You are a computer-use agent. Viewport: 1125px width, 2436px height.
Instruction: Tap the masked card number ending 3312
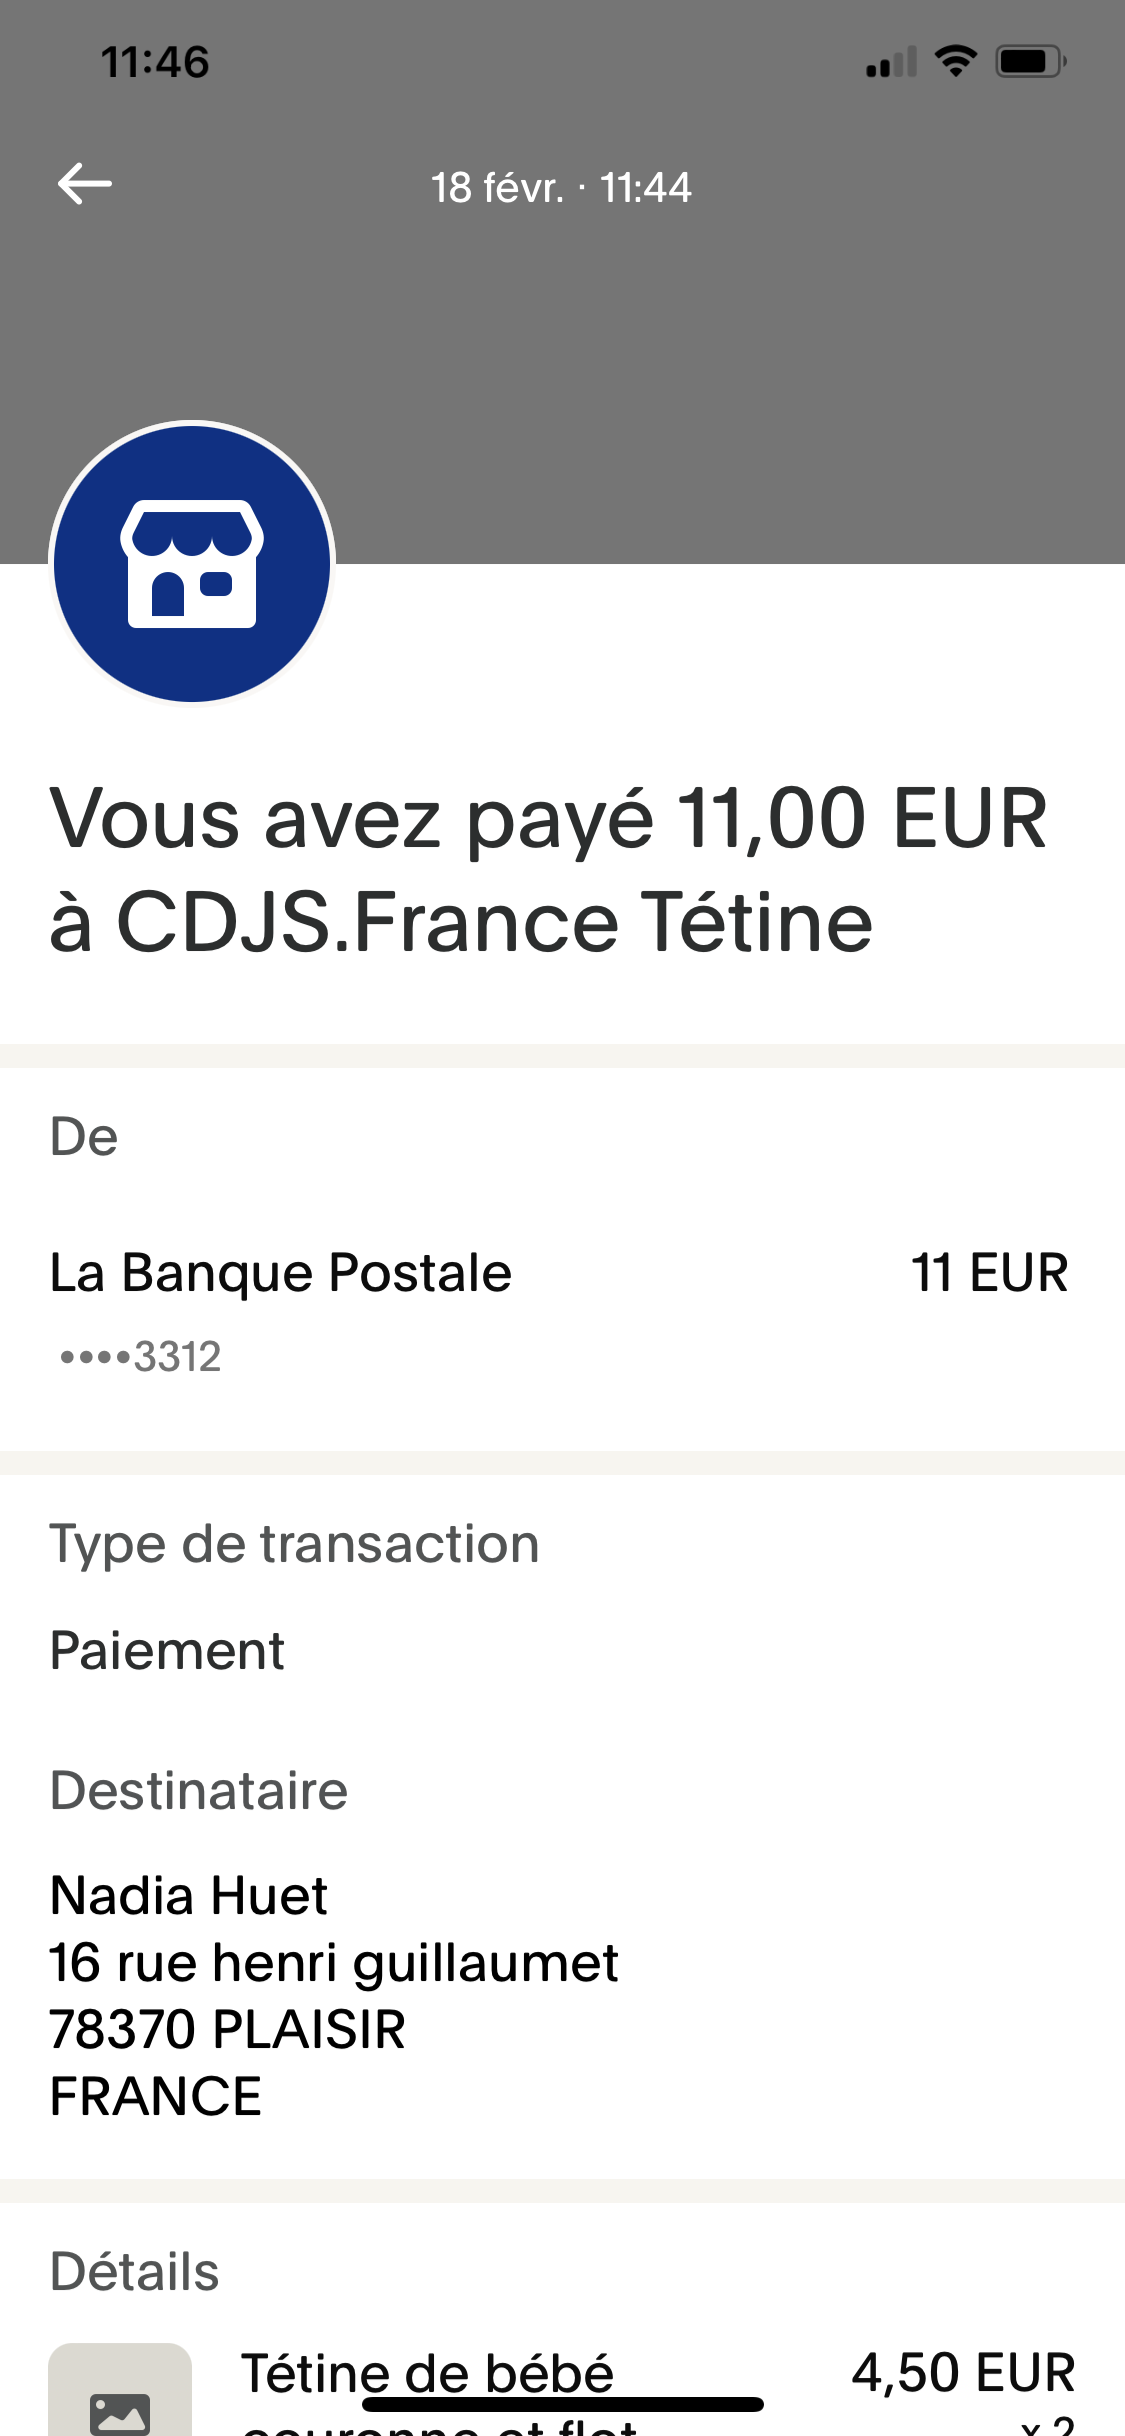click(141, 1357)
